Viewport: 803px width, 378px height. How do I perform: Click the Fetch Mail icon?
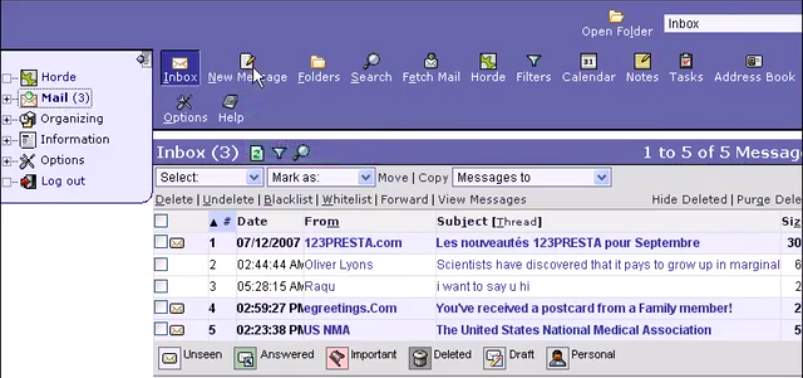431,61
